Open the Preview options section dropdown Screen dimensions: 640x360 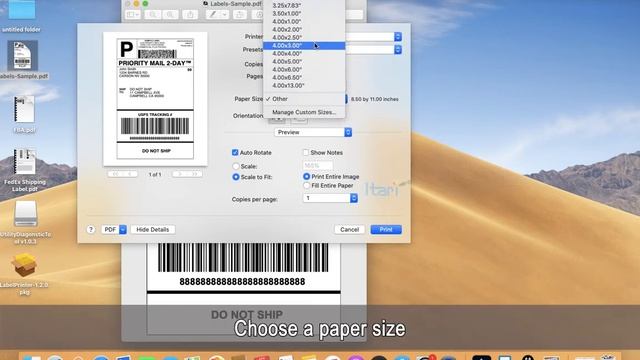(x=313, y=132)
